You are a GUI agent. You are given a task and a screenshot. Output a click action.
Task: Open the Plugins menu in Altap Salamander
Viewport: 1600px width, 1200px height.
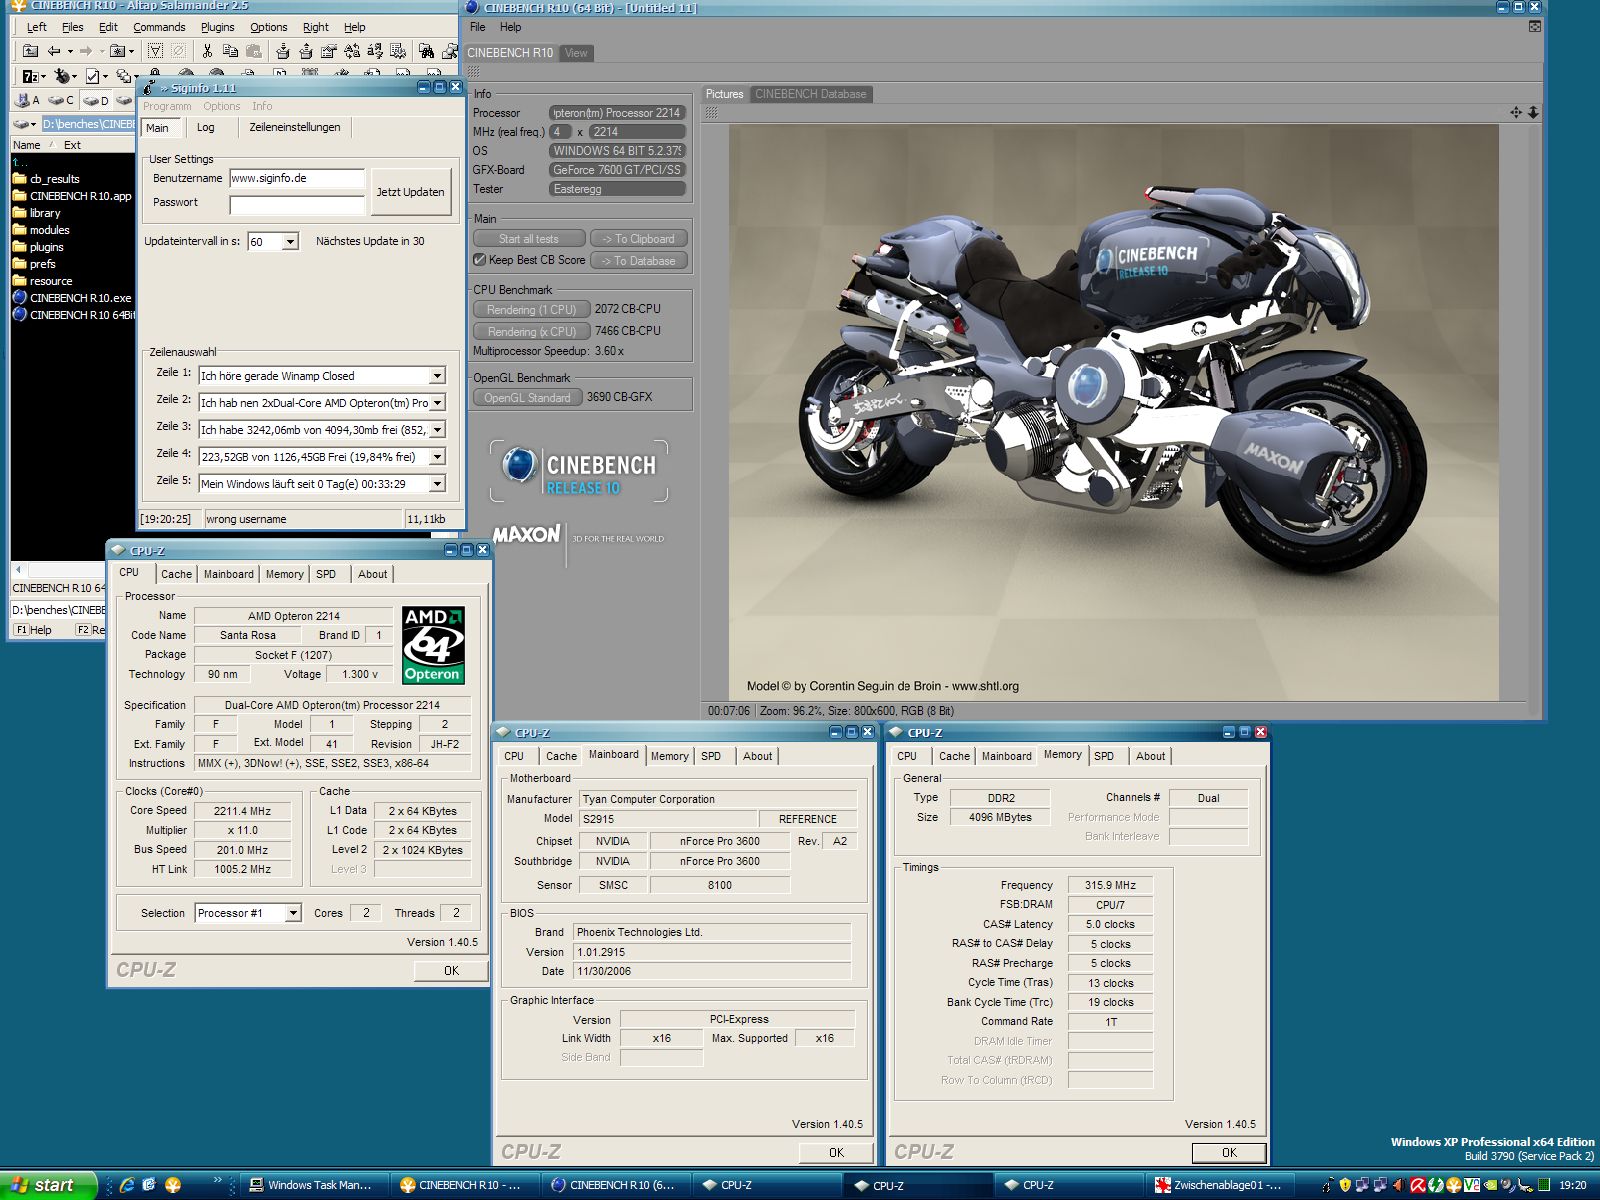217,27
